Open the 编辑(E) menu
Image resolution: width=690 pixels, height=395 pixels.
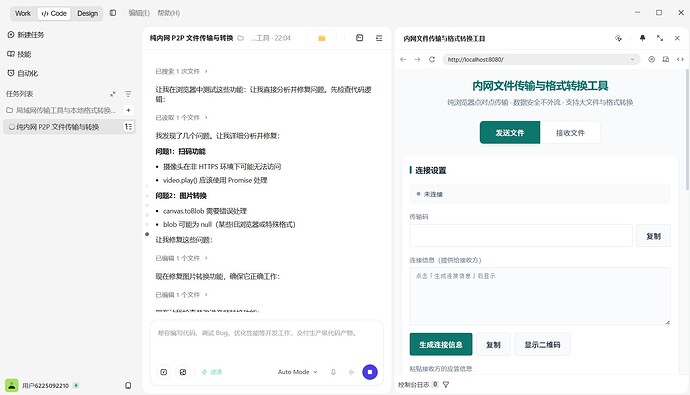click(x=139, y=13)
